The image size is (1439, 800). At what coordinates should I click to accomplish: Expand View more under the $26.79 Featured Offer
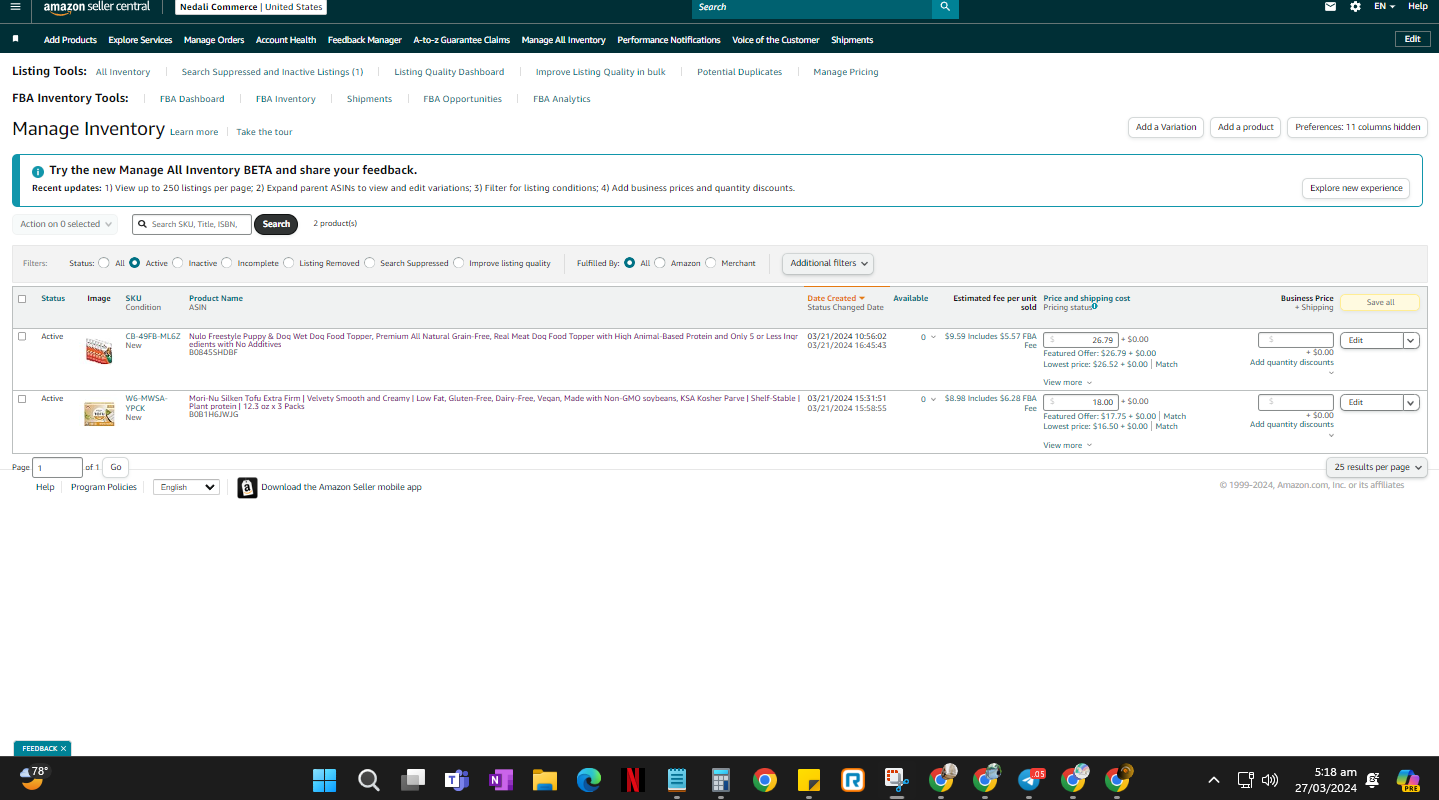coord(1067,382)
